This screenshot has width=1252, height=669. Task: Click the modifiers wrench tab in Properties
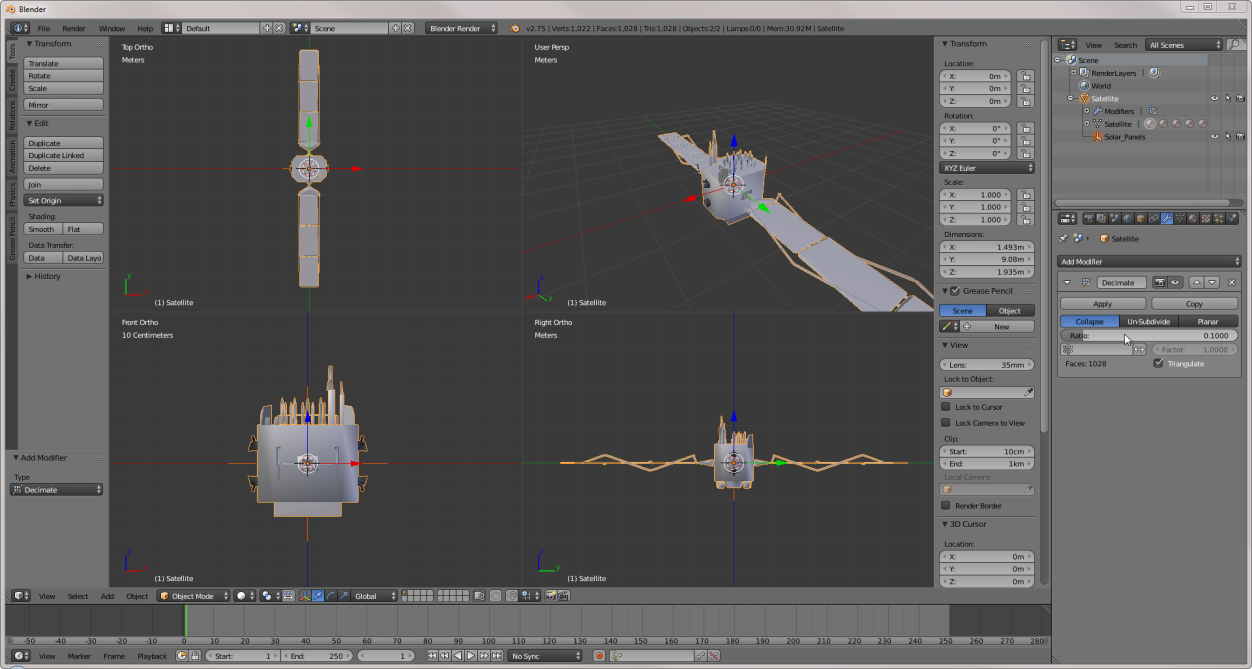pyautogui.click(x=1166, y=218)
